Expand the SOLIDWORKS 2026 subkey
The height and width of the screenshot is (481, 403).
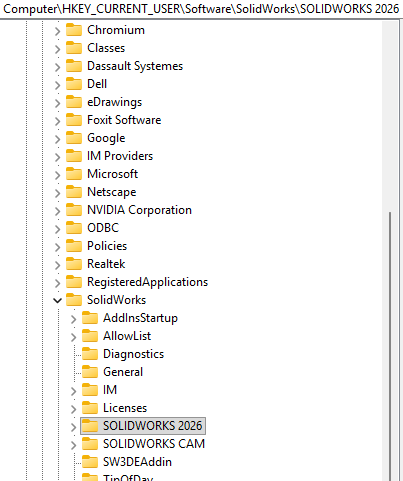(74, 427)
